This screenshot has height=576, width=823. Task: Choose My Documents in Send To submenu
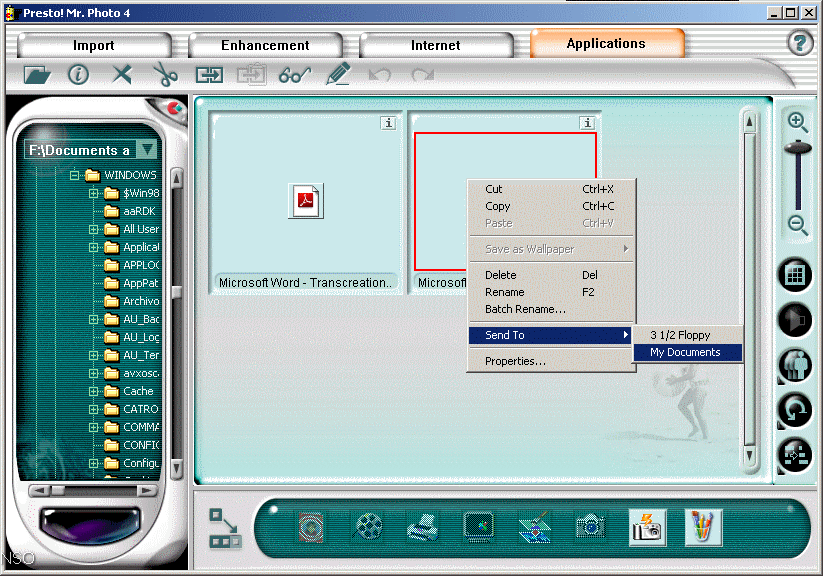click(688, 352)
